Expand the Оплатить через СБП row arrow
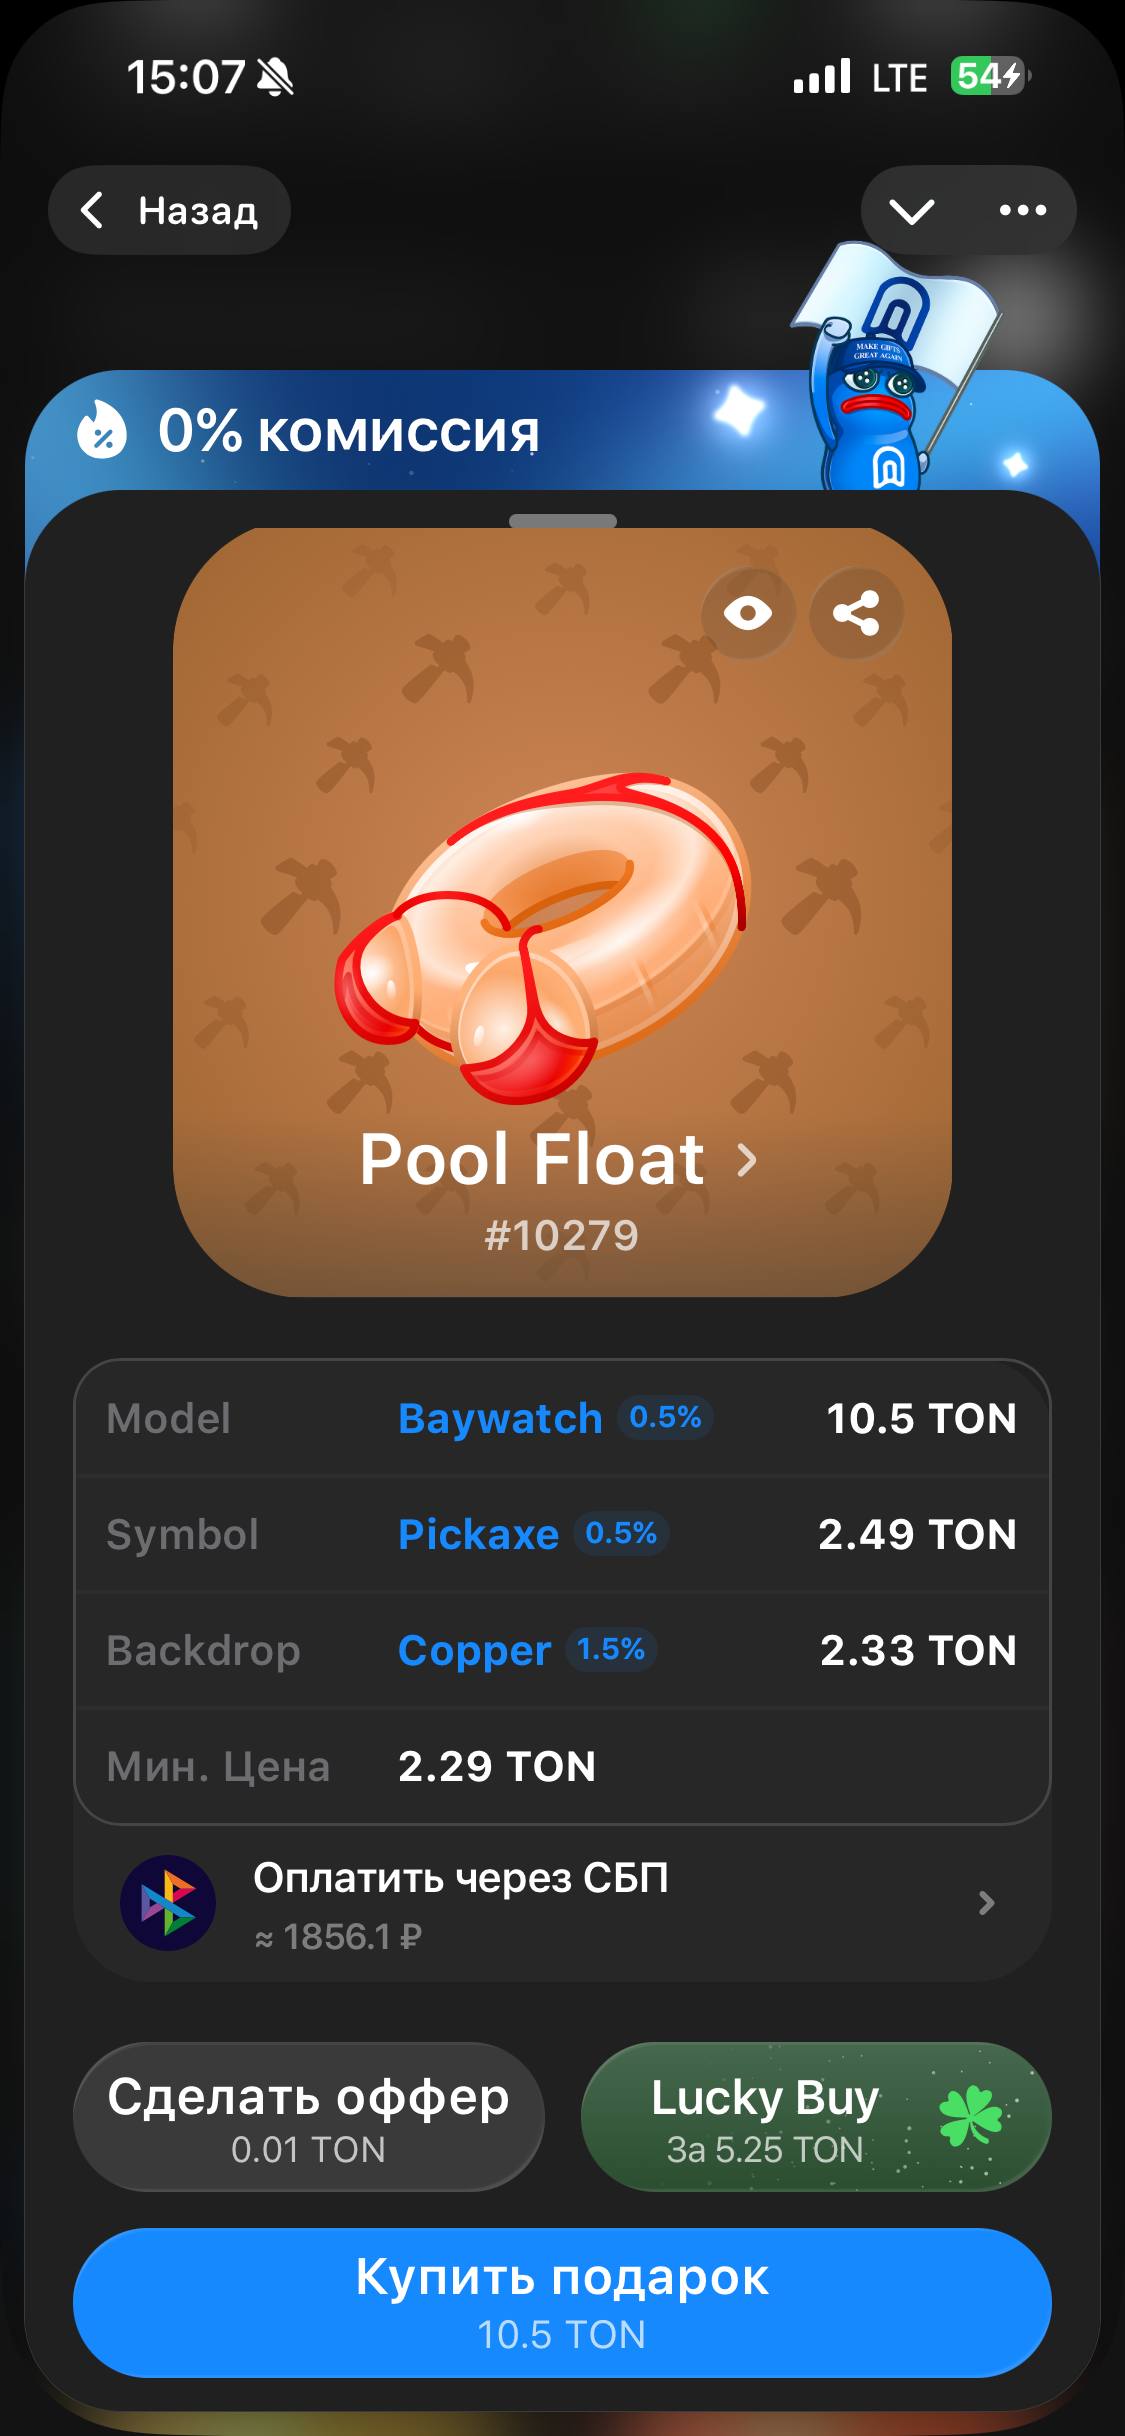Screen dimensions: 1125x2436 pos(986,1902)
